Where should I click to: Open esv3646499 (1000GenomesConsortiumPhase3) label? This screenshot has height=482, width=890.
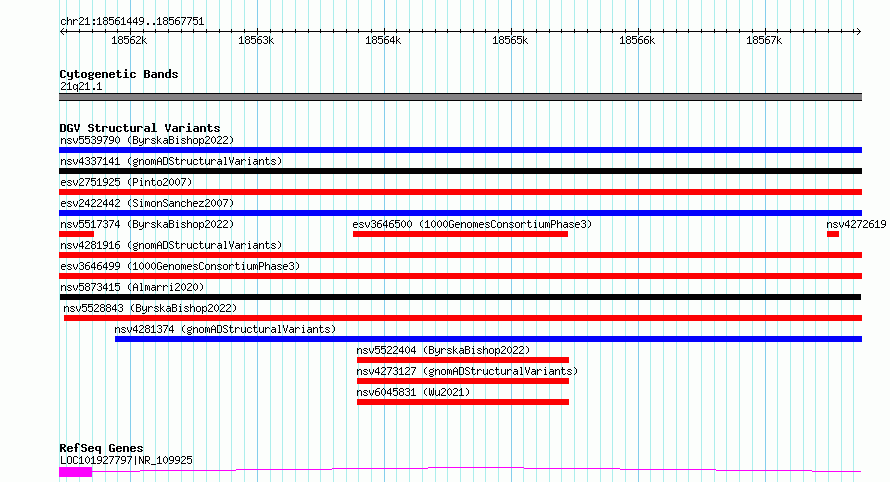180,266
